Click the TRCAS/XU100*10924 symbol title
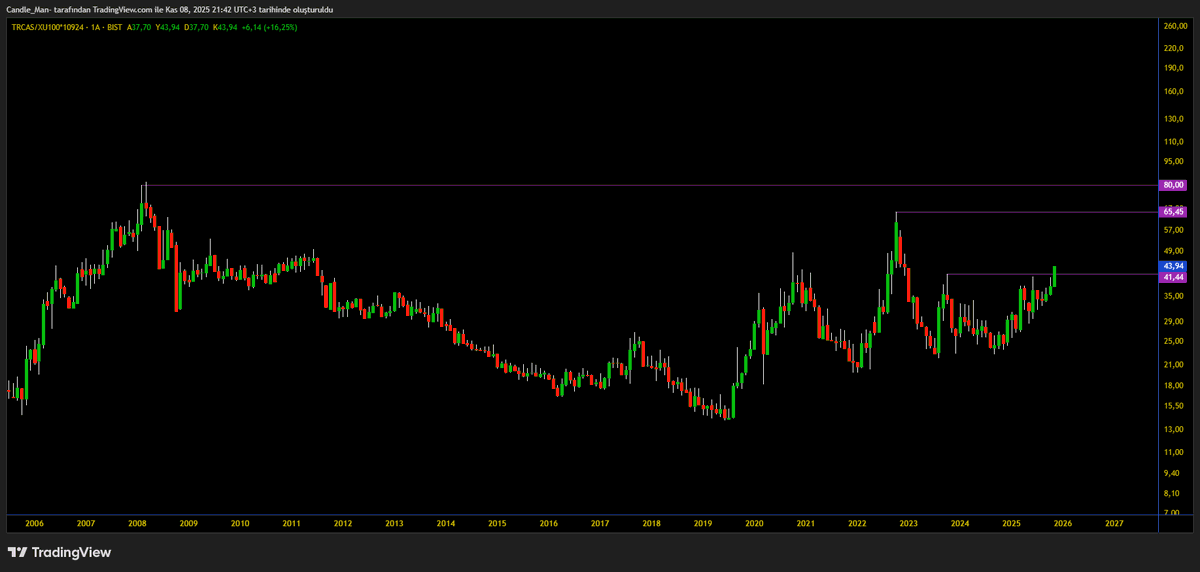Viewport: 1200px width, 572px height. tap(46, 27)
